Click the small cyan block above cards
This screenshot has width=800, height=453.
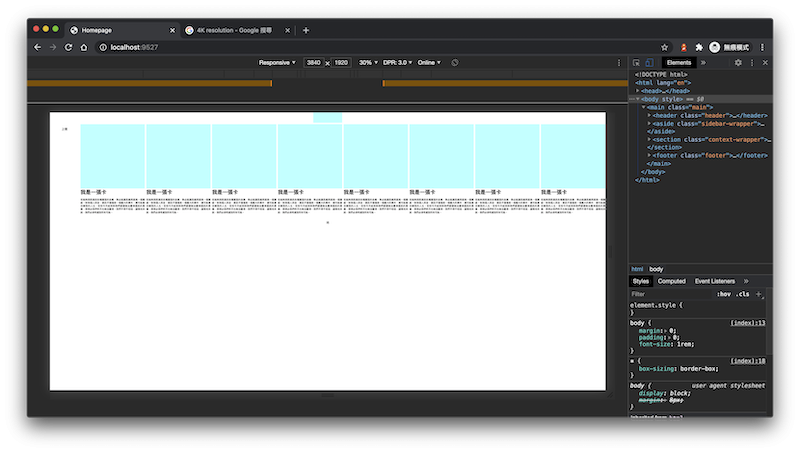click(328, 118)
